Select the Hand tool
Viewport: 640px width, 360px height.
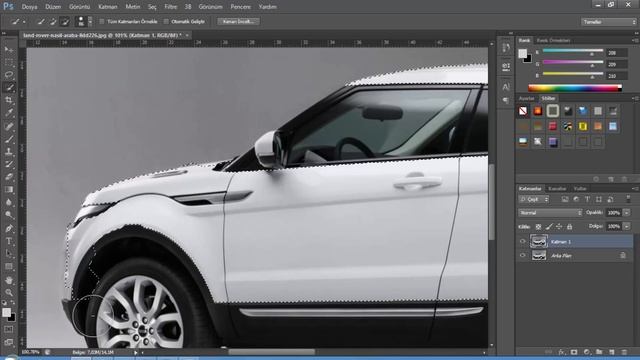tap(9, 280)
